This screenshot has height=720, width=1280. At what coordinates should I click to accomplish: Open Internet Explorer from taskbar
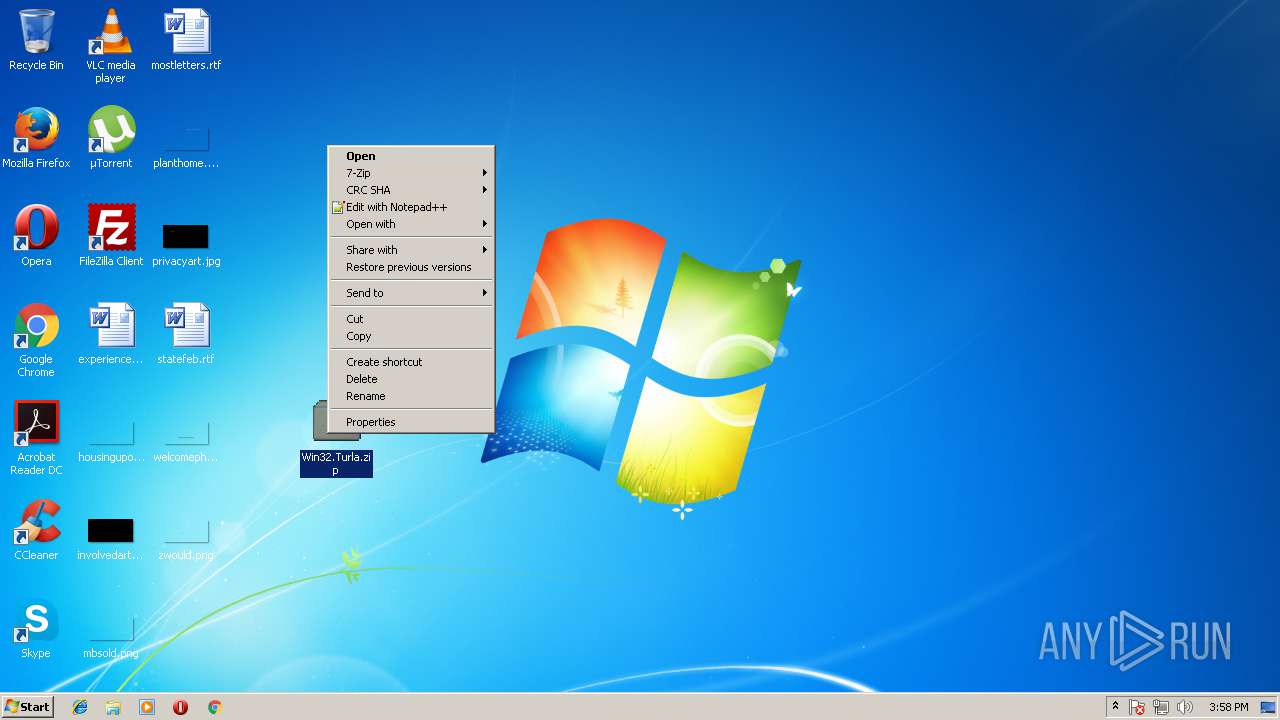point(80,707)
